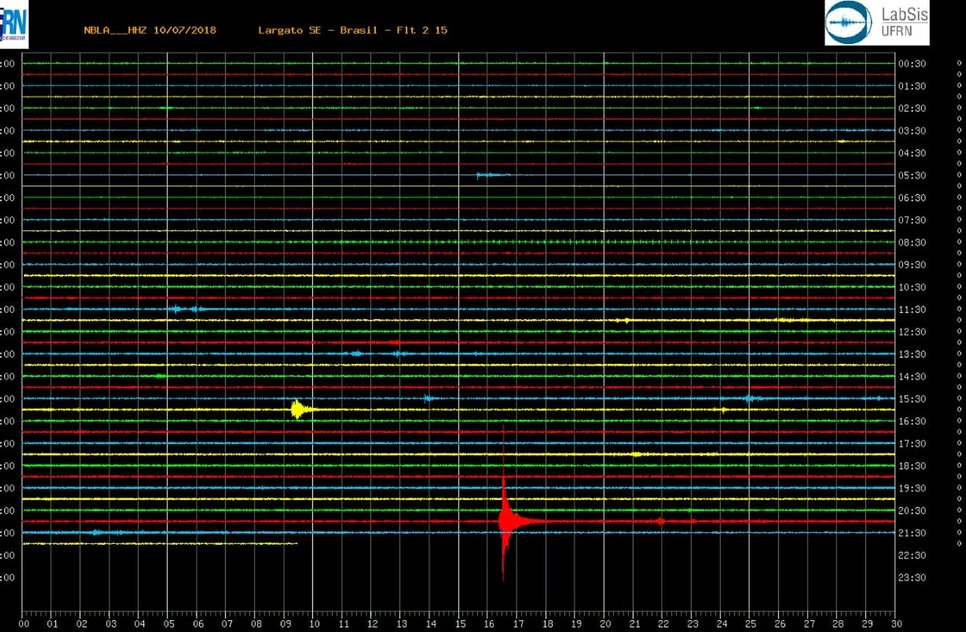Select the 13:30 time label

tap(912, 354)
